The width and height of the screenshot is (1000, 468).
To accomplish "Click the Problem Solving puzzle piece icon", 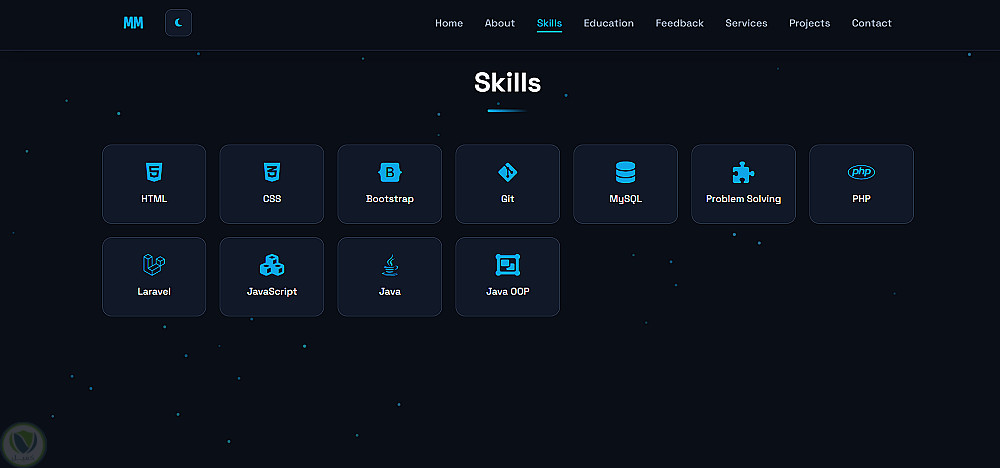I will click(x=743, y=172).
